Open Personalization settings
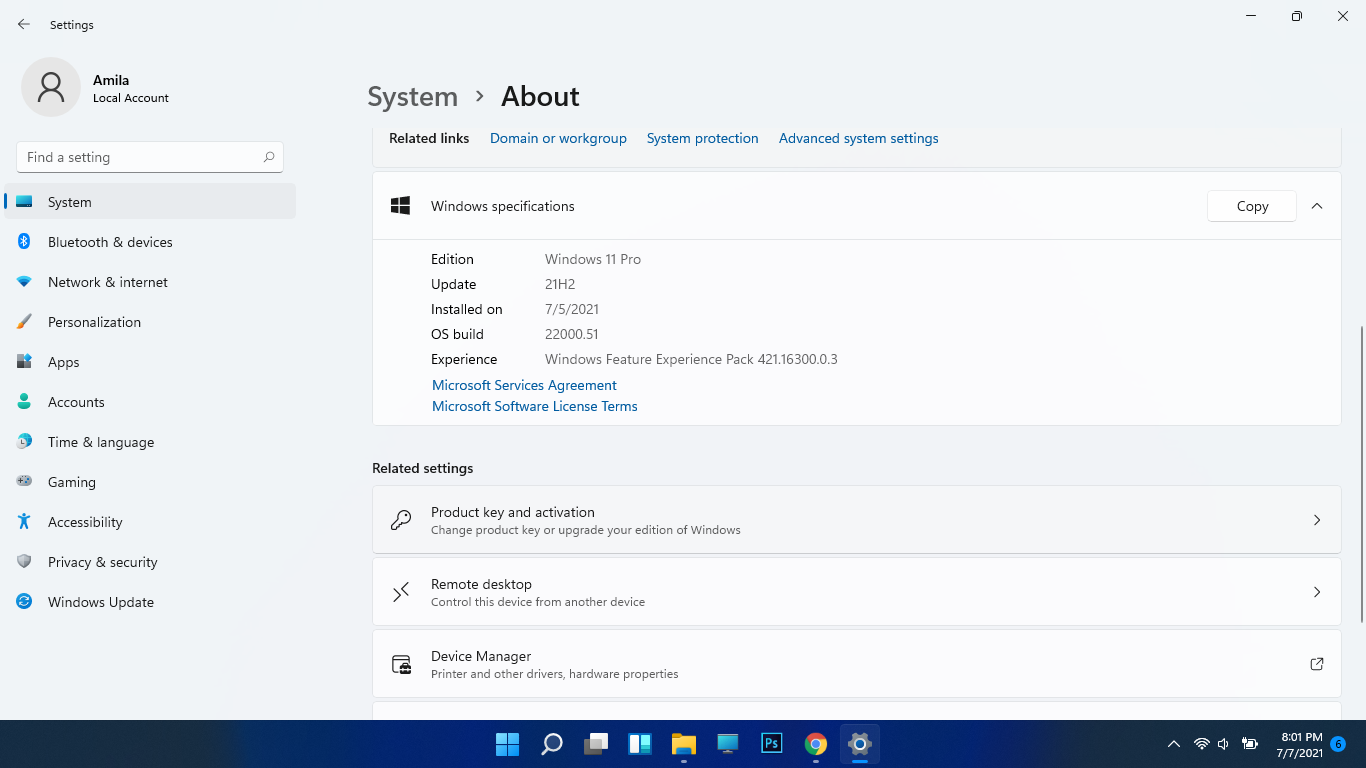Screen dimensions: 1366x768 pos(150,322)
